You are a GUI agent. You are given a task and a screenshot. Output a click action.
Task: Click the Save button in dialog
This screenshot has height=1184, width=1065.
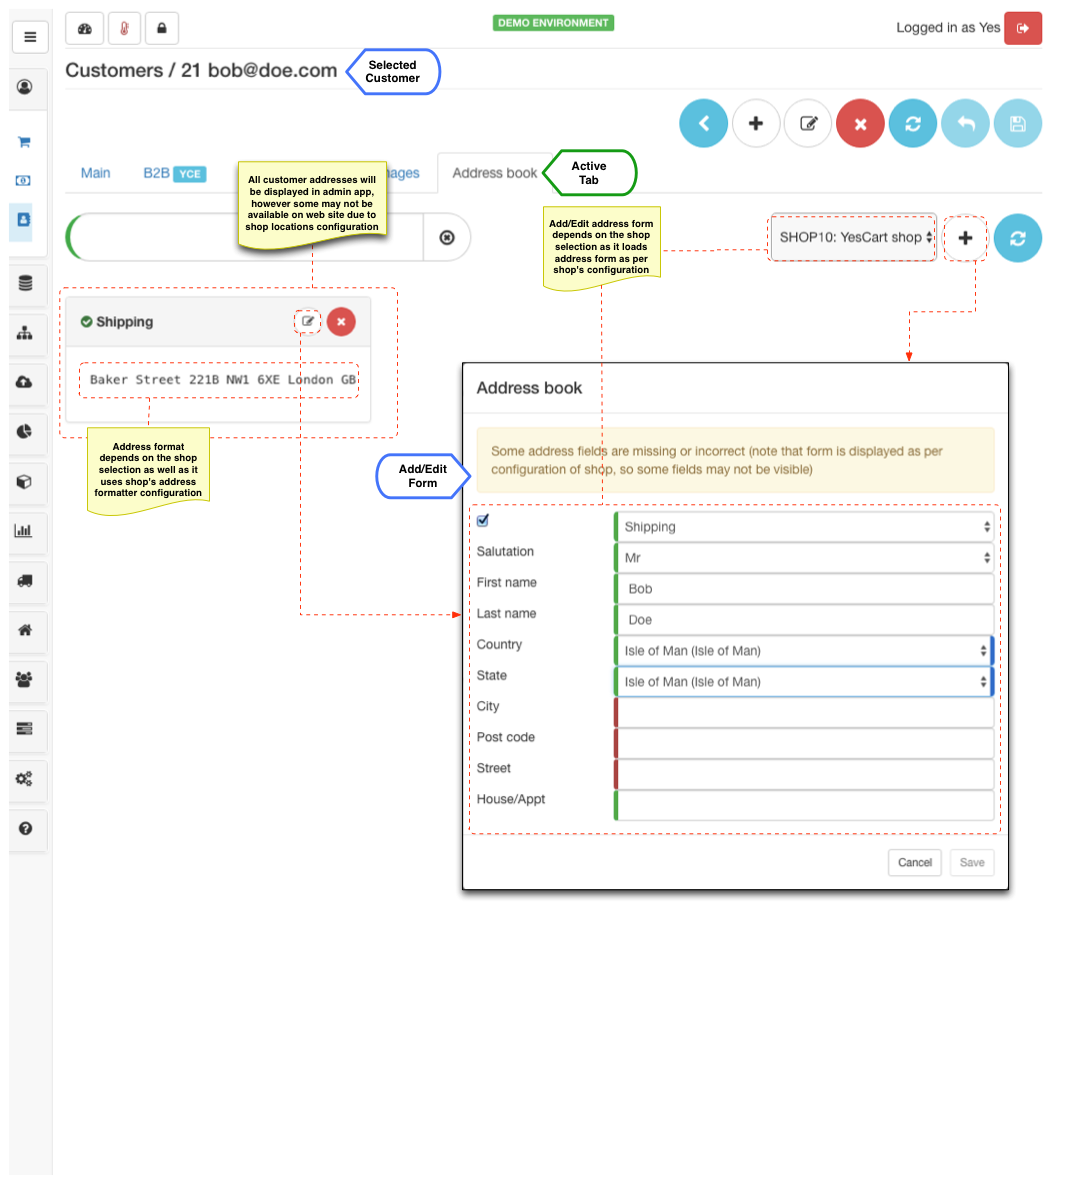(972, 862)
